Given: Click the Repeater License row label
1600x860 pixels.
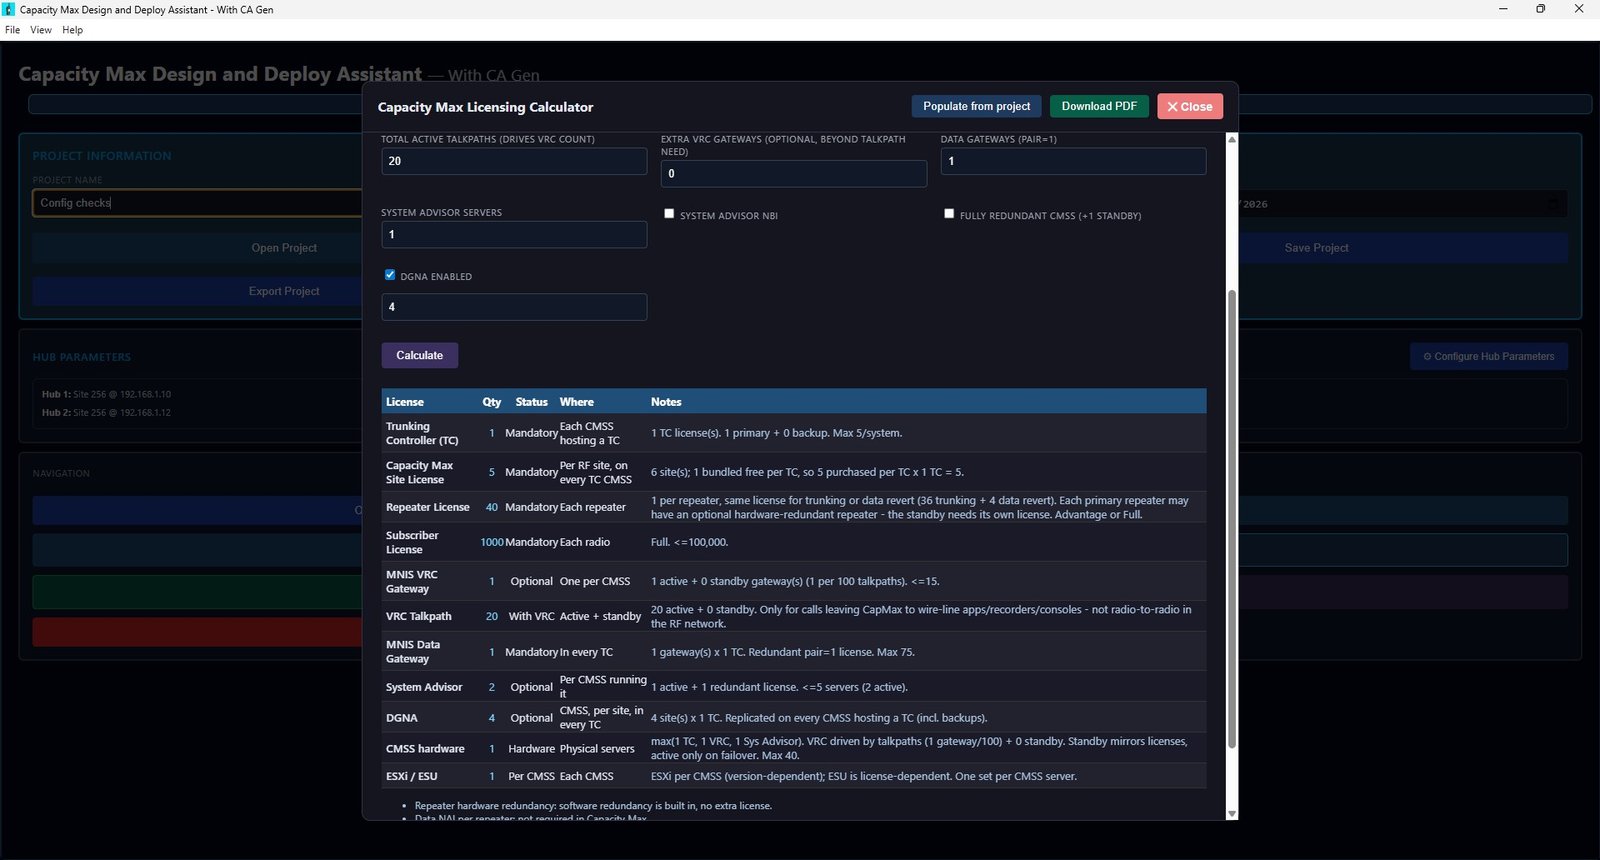Looking at the screenshot, I should (x=428, y=507).
